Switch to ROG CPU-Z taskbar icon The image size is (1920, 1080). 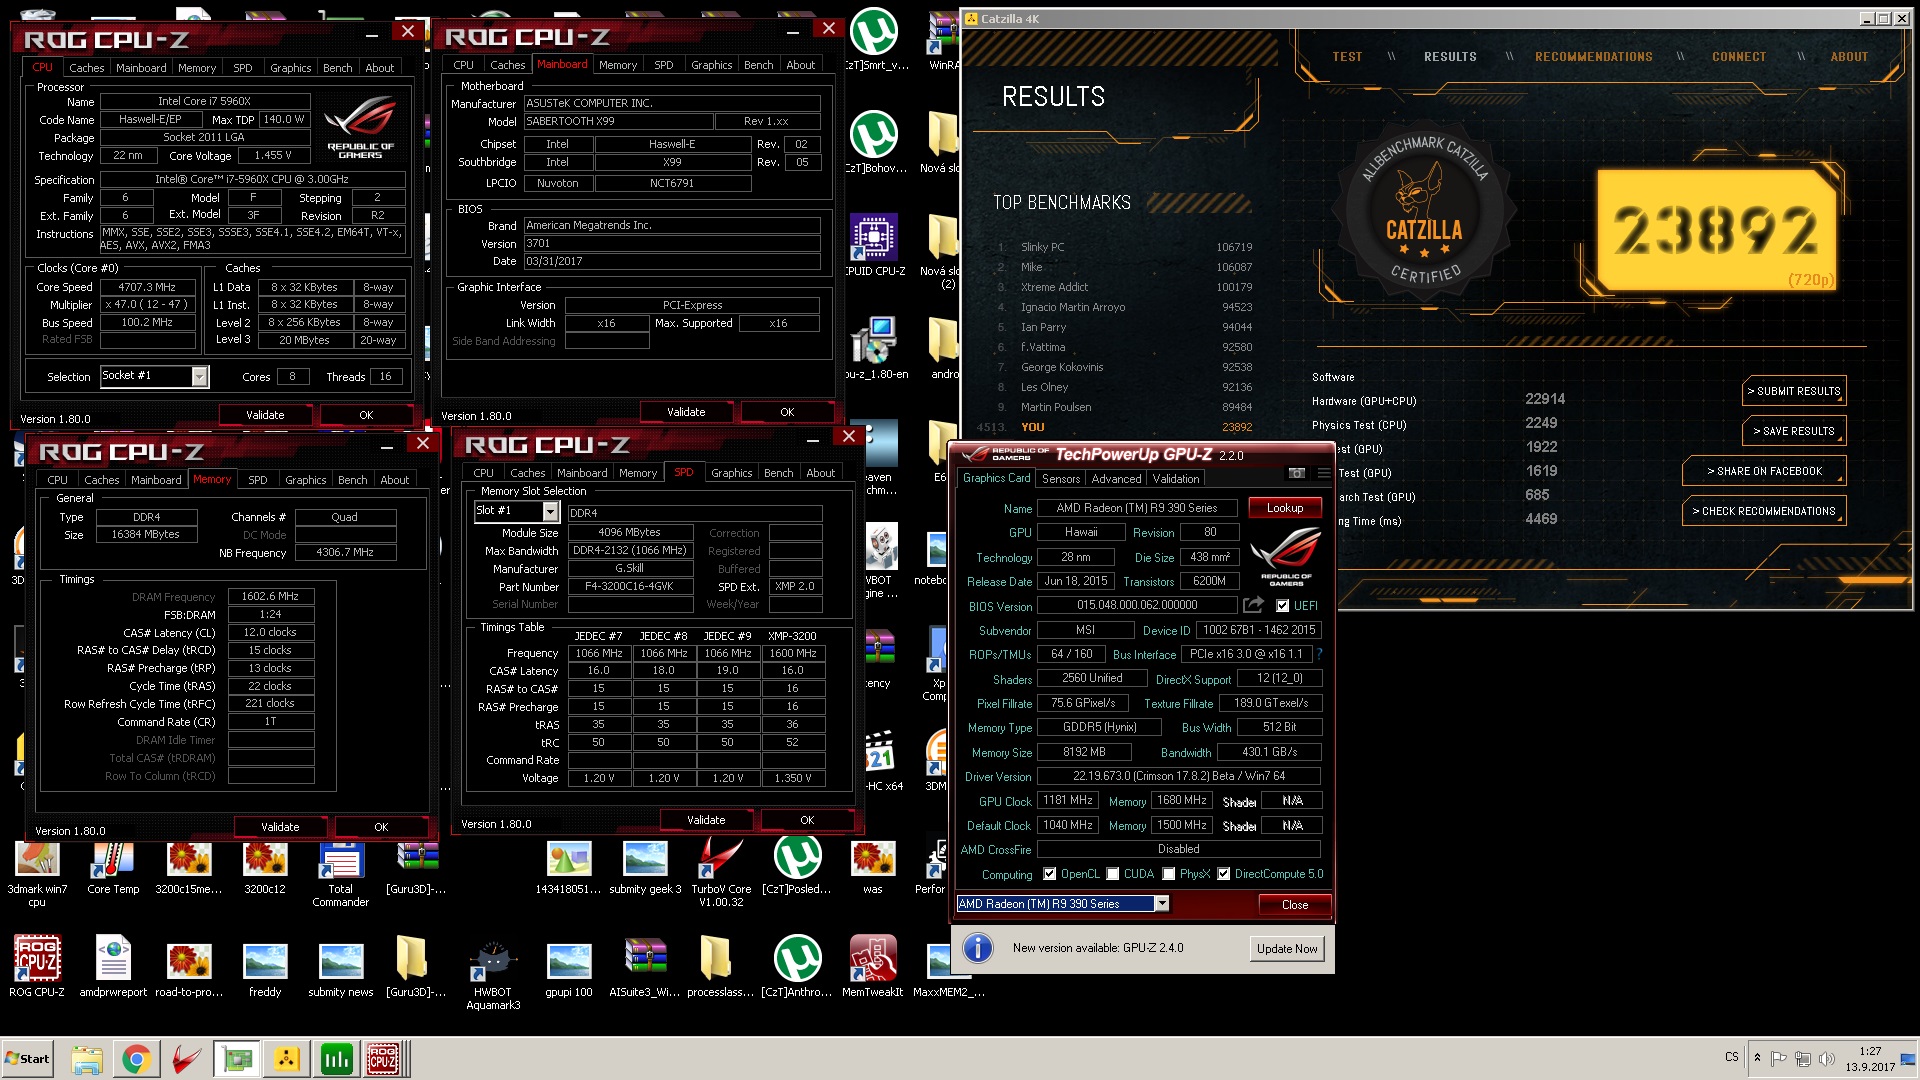384,1059
